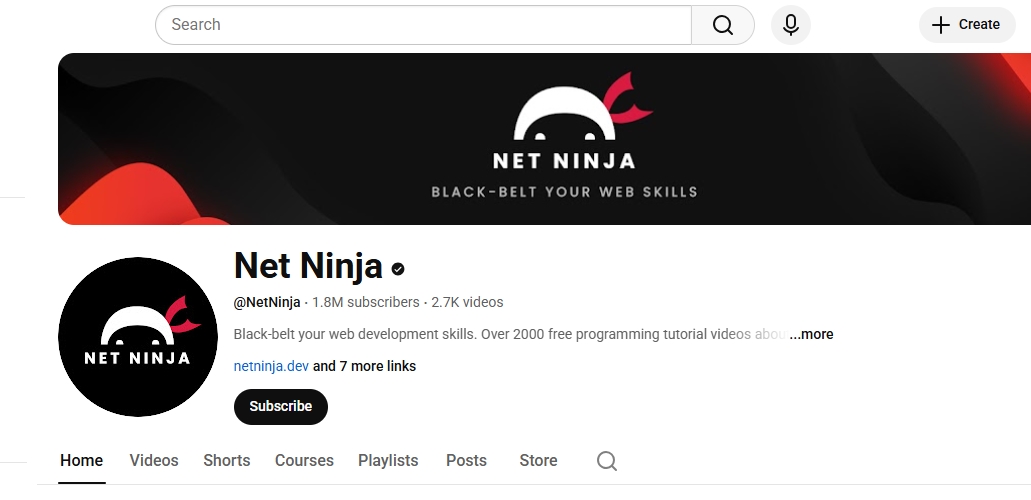Switch to the Videos tab
Image resolution: width=1031 pixels, height=500 pixels.
point(154,461)
